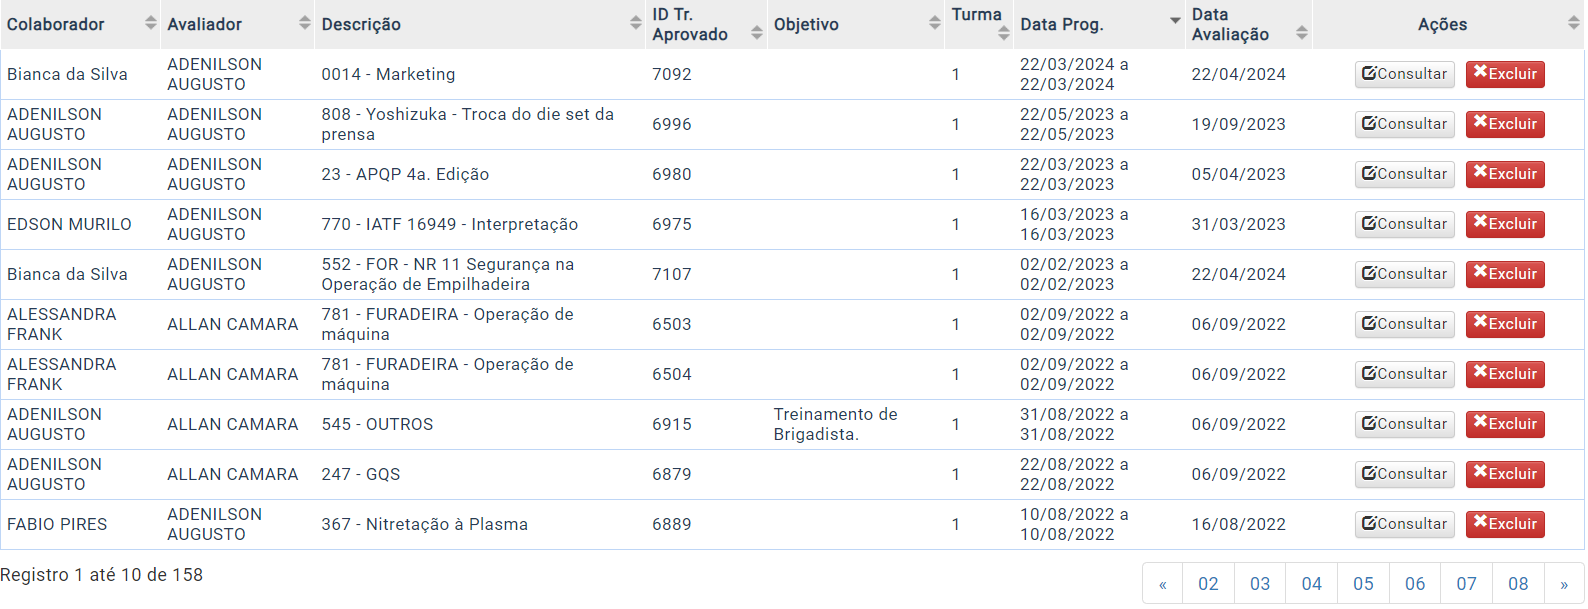Open page 08 of results
Image resolution: width=1588 pixels, height=609 pixels.
coord(1518,584)
